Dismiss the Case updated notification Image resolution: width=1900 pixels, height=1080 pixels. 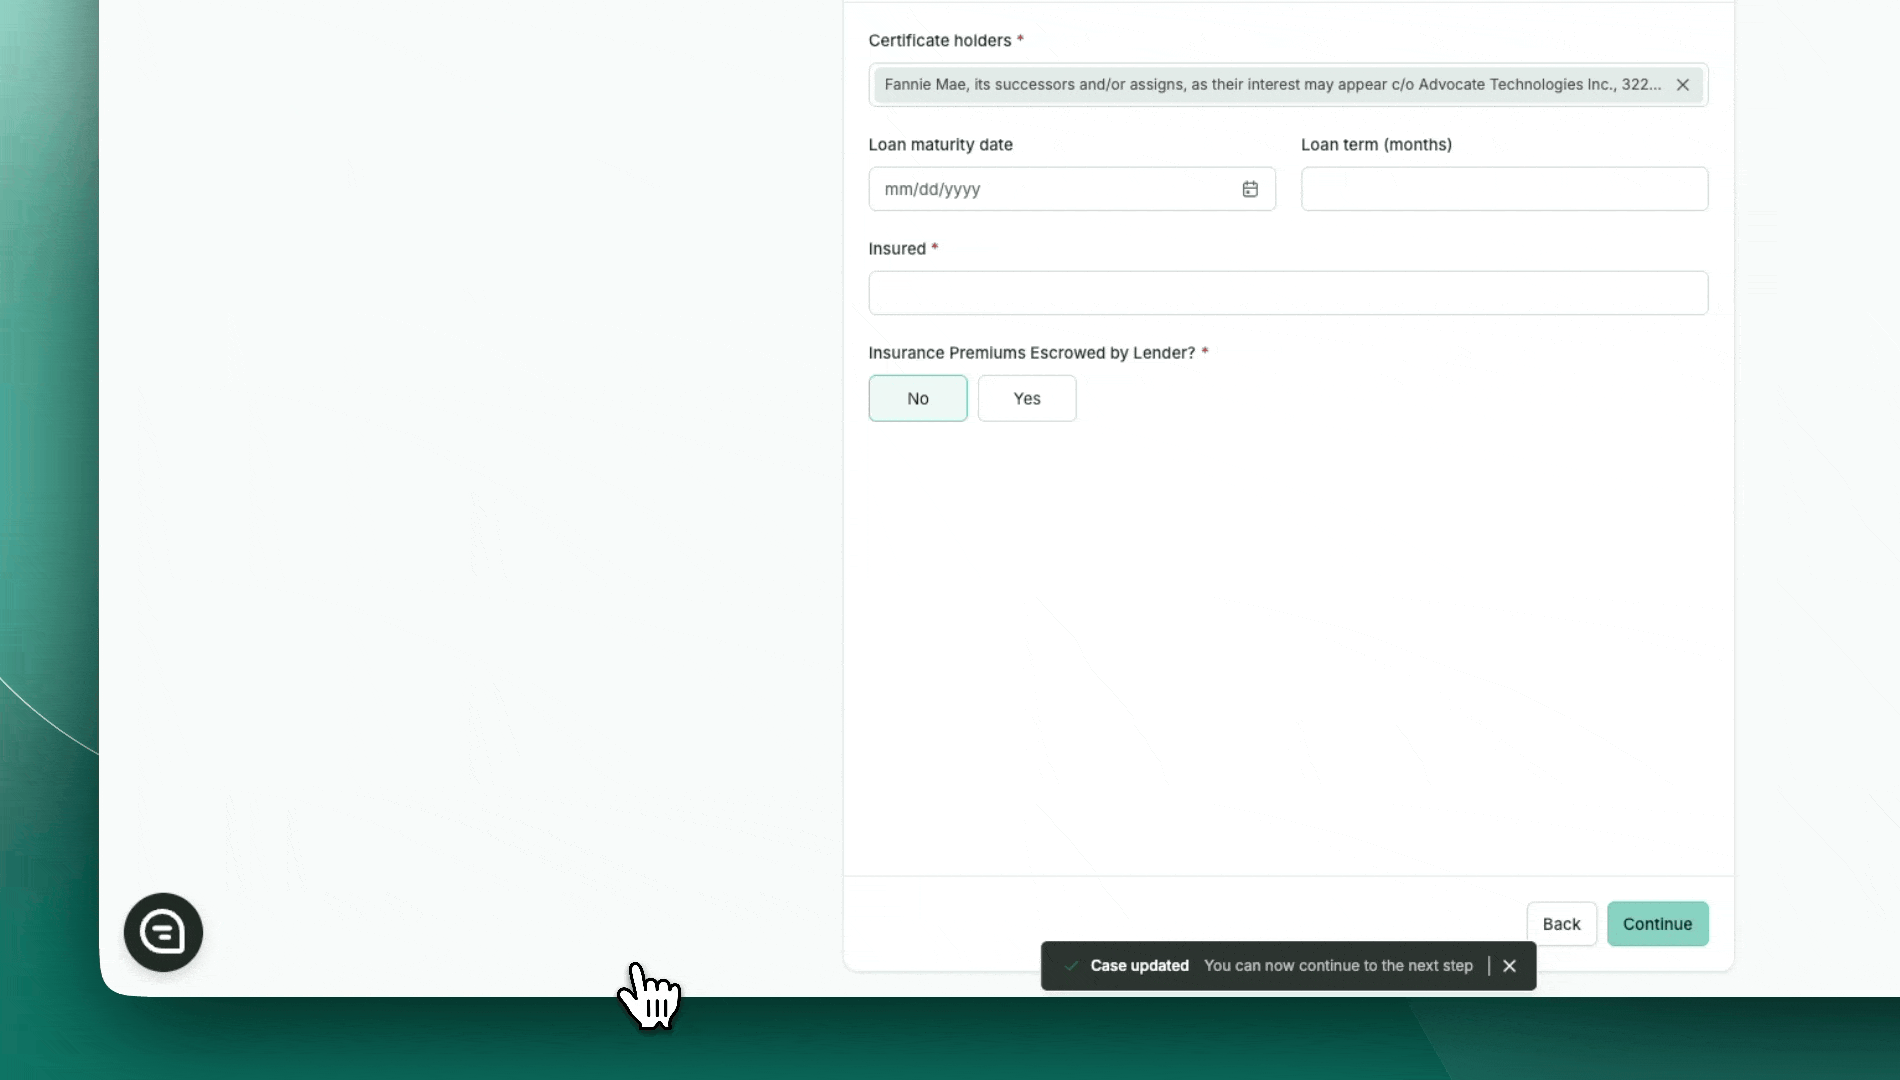click(x=1510, y=966)
